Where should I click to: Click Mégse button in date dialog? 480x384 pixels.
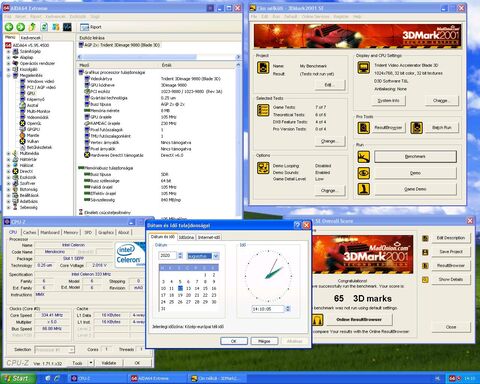[x=264, y=341]
